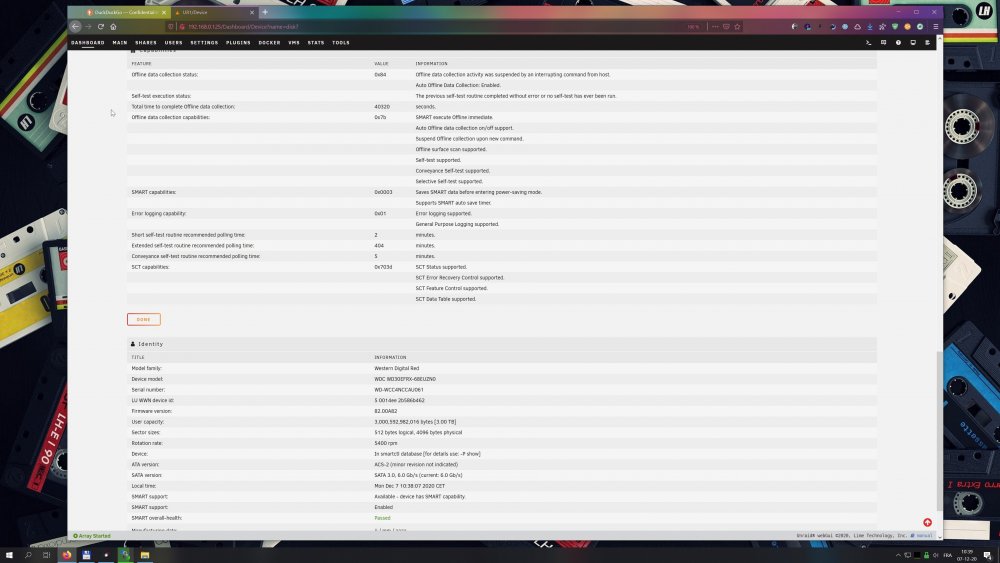Click the browser forward arrow
Viewport: 1000px width, 563px height.
point(89,27)
